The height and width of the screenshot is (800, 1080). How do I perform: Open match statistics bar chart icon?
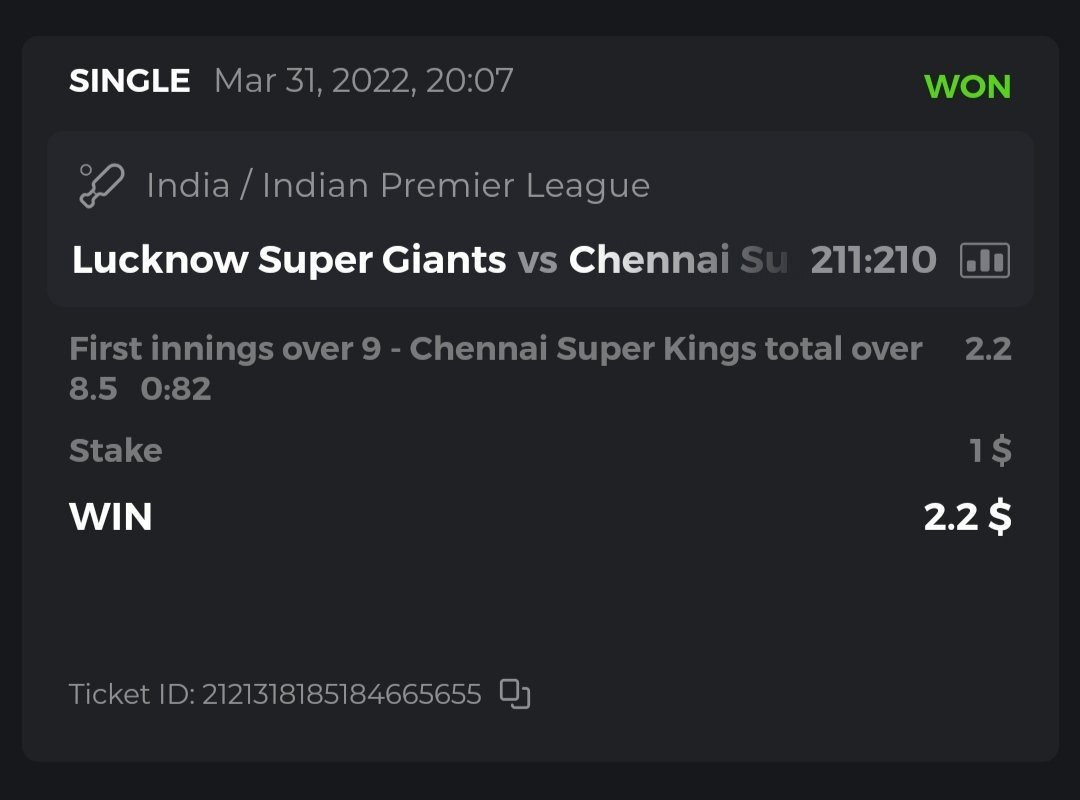[x=984, y=261]
